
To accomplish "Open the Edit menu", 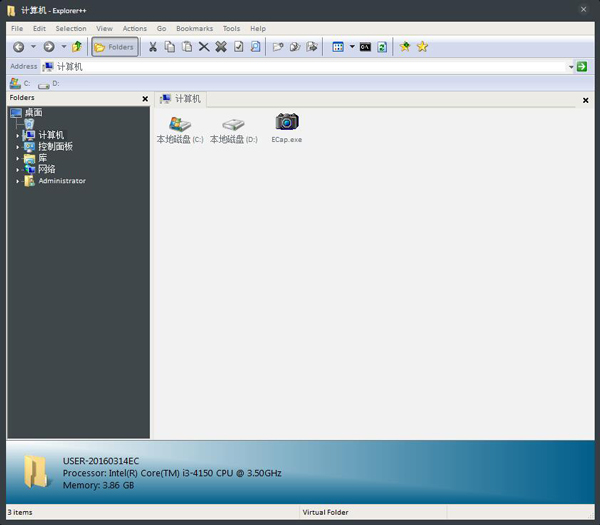I will pyautogui.click(x=39, y=28).
